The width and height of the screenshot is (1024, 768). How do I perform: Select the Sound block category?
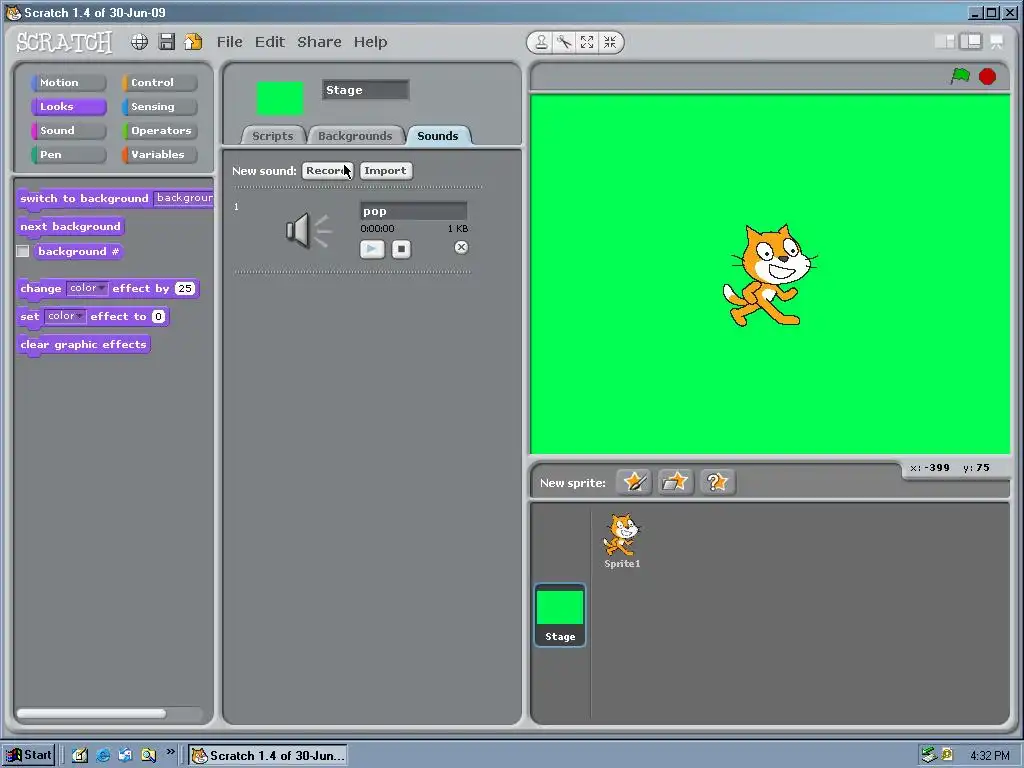click(68, 131)
